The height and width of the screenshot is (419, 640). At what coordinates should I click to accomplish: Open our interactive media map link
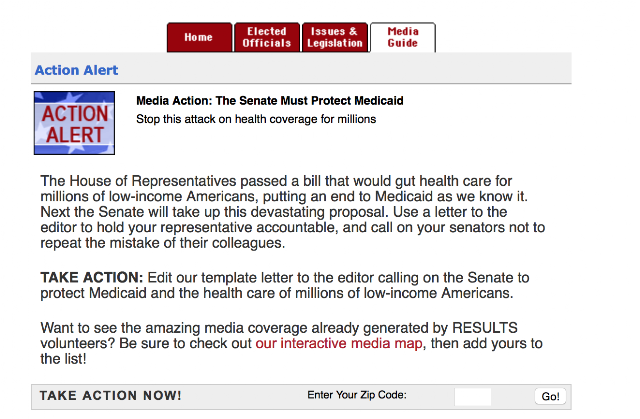[x=339, y=344]
